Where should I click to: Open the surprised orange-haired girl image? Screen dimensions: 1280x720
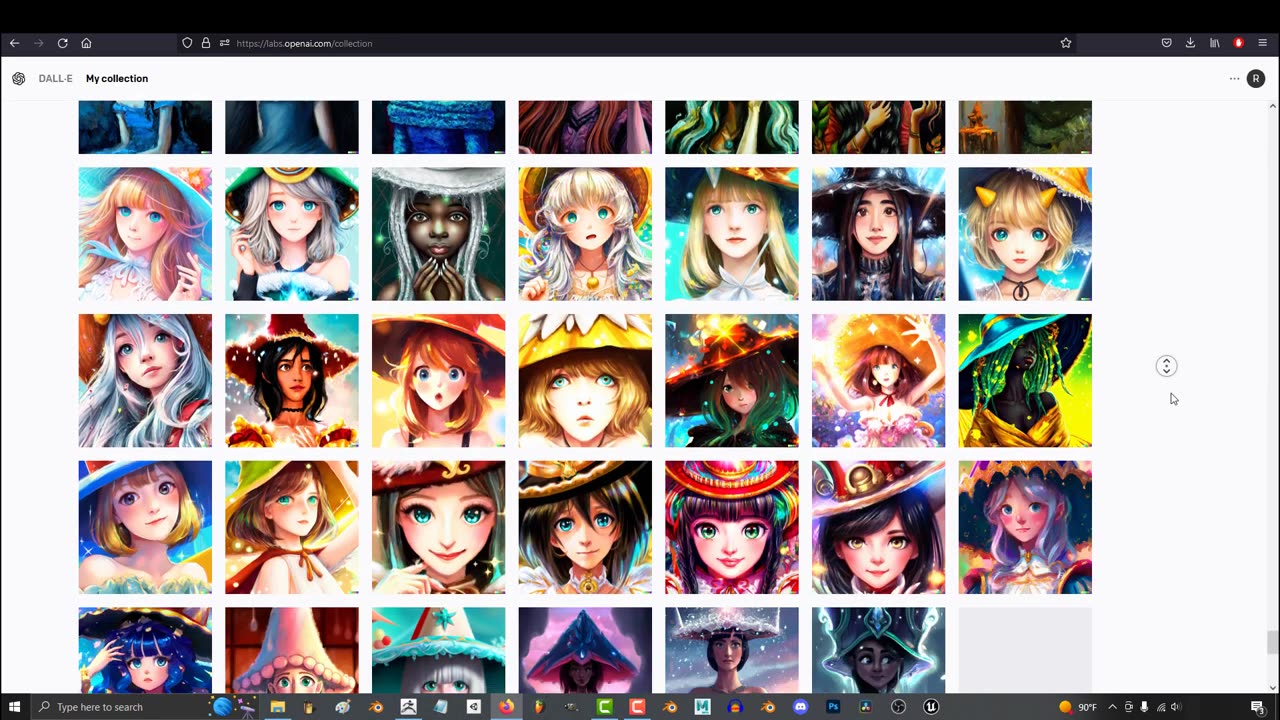[438, 381]
